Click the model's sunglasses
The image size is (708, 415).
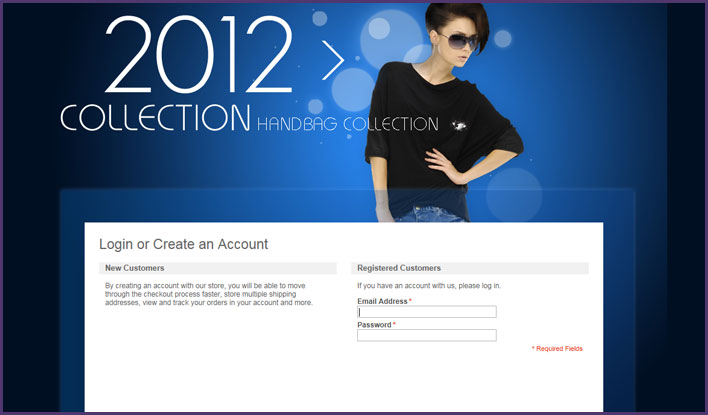click(x=457, y=41)
